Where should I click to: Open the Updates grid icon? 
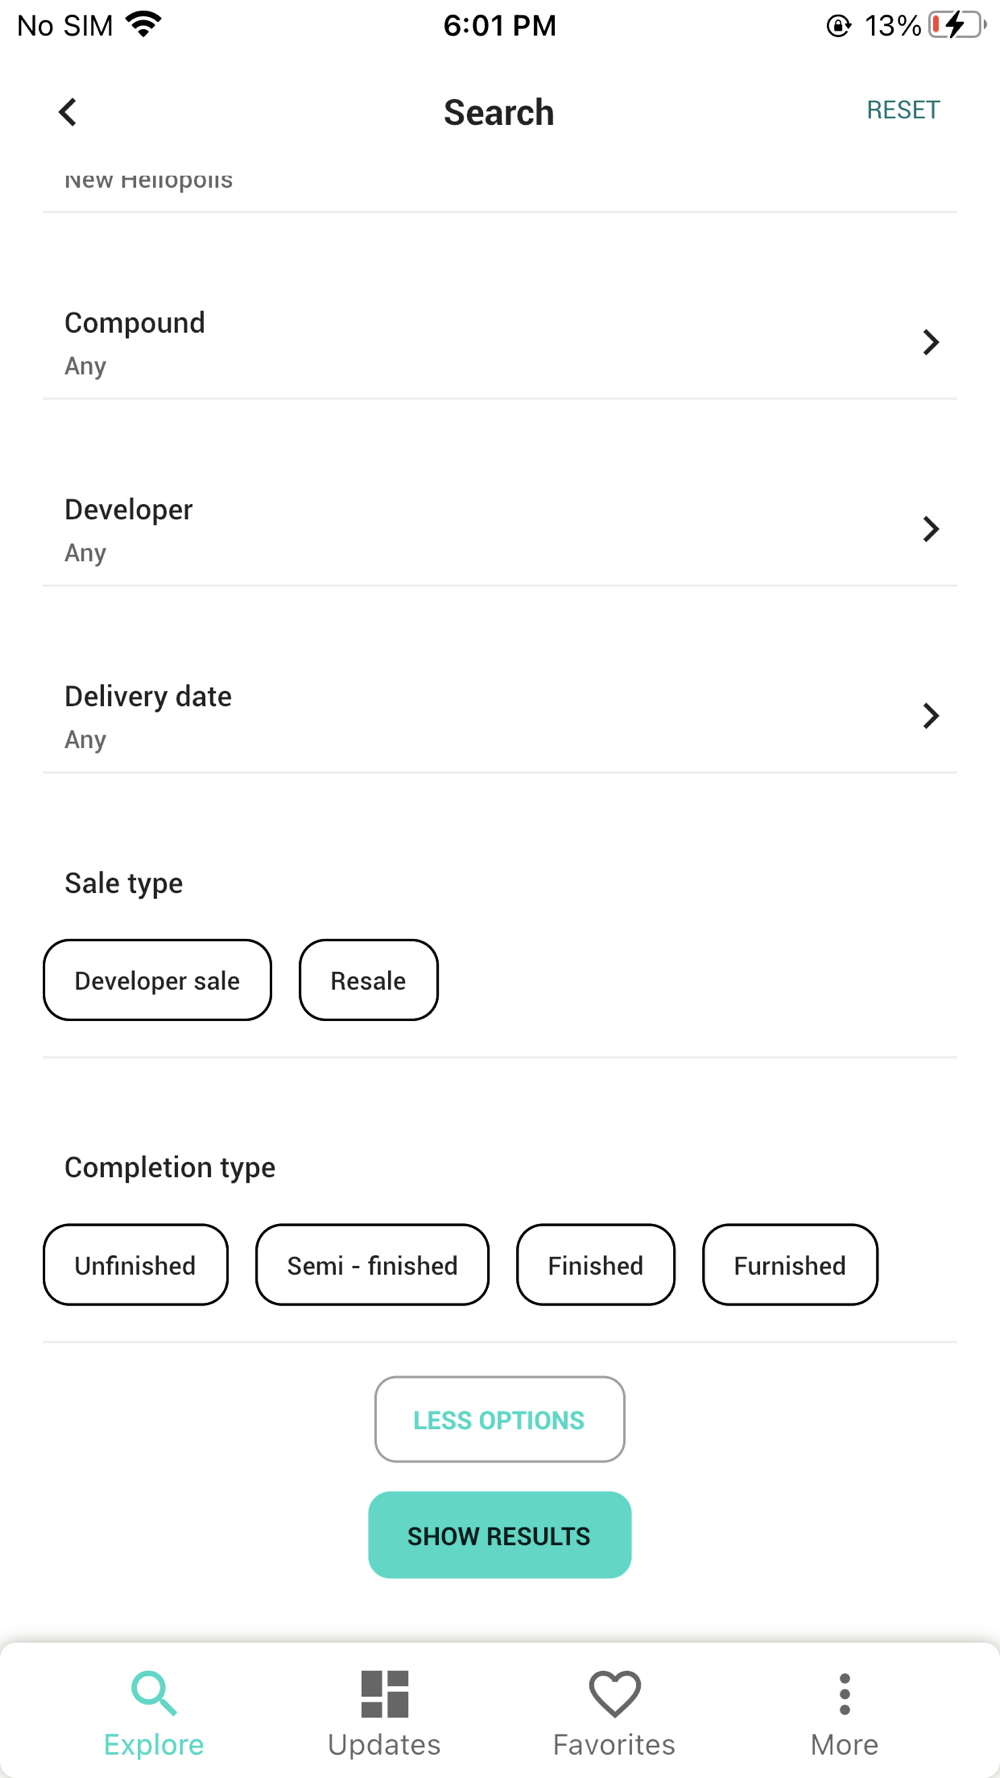384,1693
